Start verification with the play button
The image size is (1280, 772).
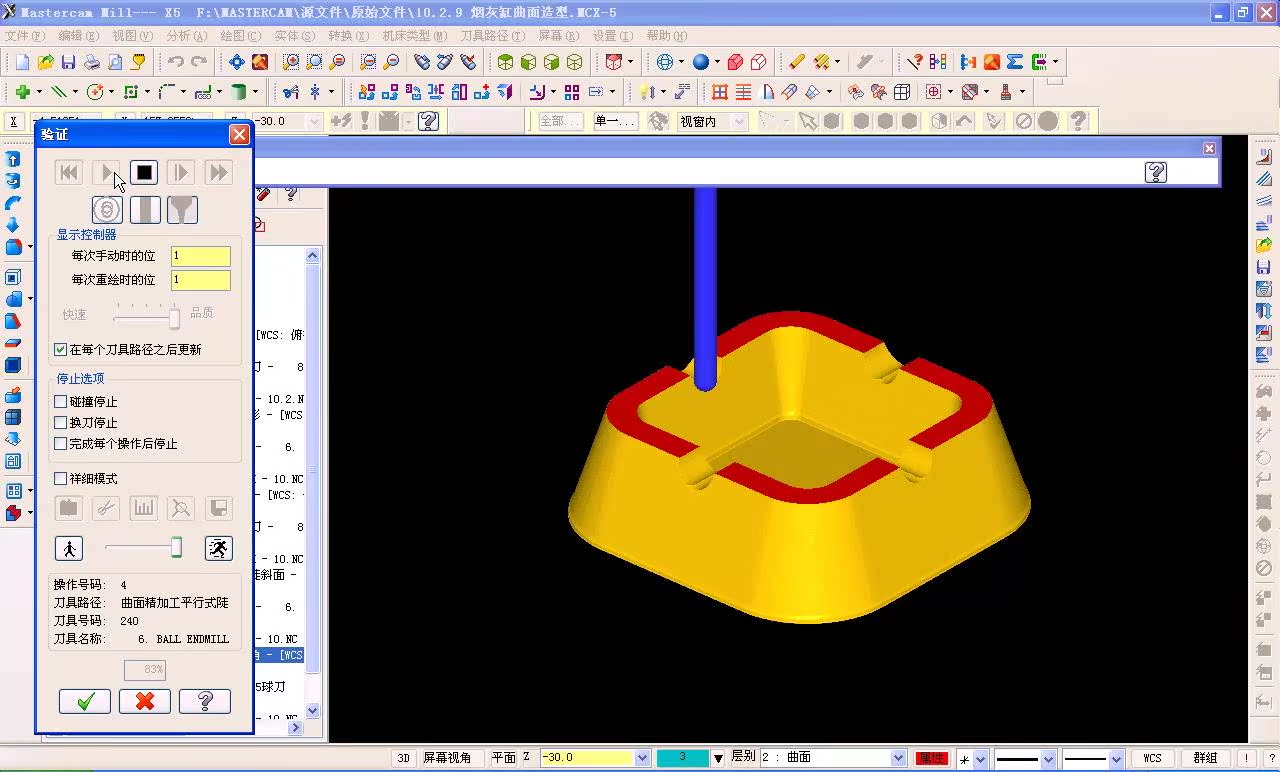coord(107,172)
